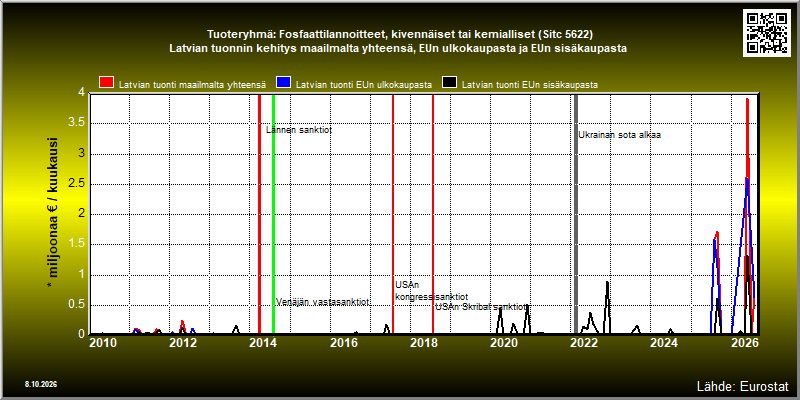Click the 'Lähde: Eurostat' source text
800x400 pixels.
742,386
